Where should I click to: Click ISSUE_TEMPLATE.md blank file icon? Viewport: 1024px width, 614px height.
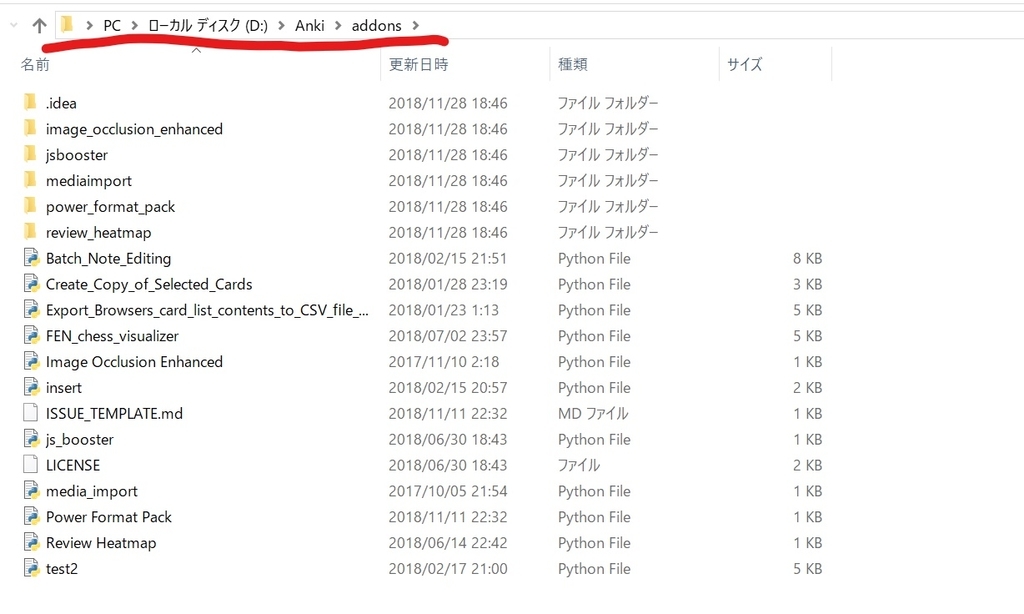pos(30,413)
